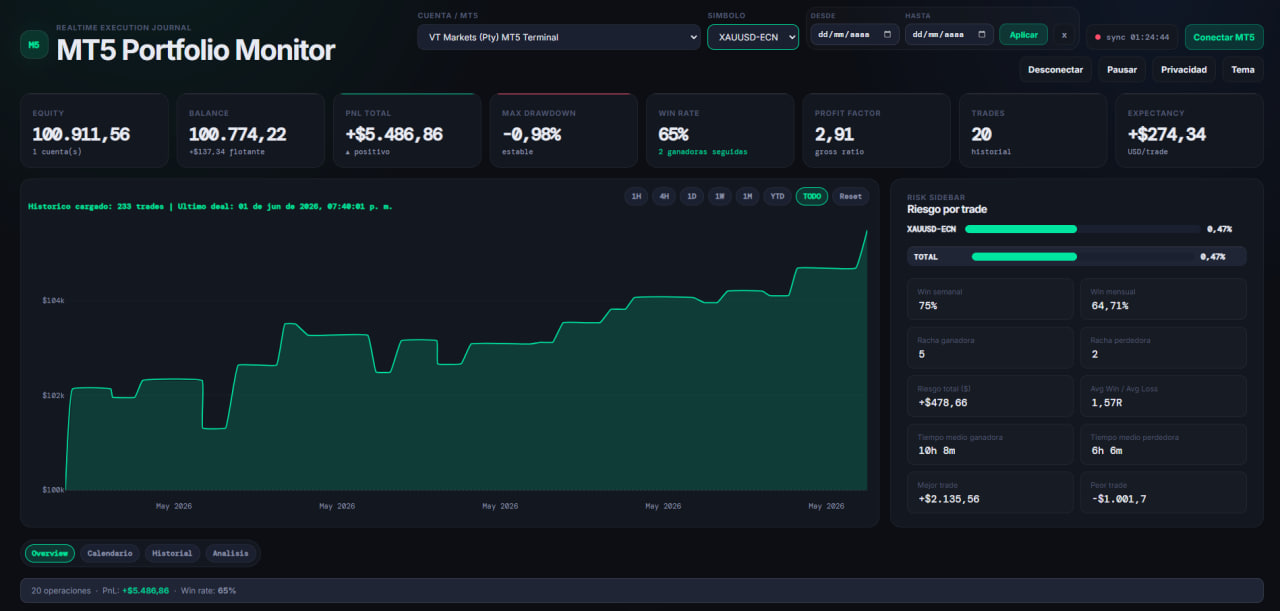Select the 1W chart range
1280x611 pixels.
719,196
